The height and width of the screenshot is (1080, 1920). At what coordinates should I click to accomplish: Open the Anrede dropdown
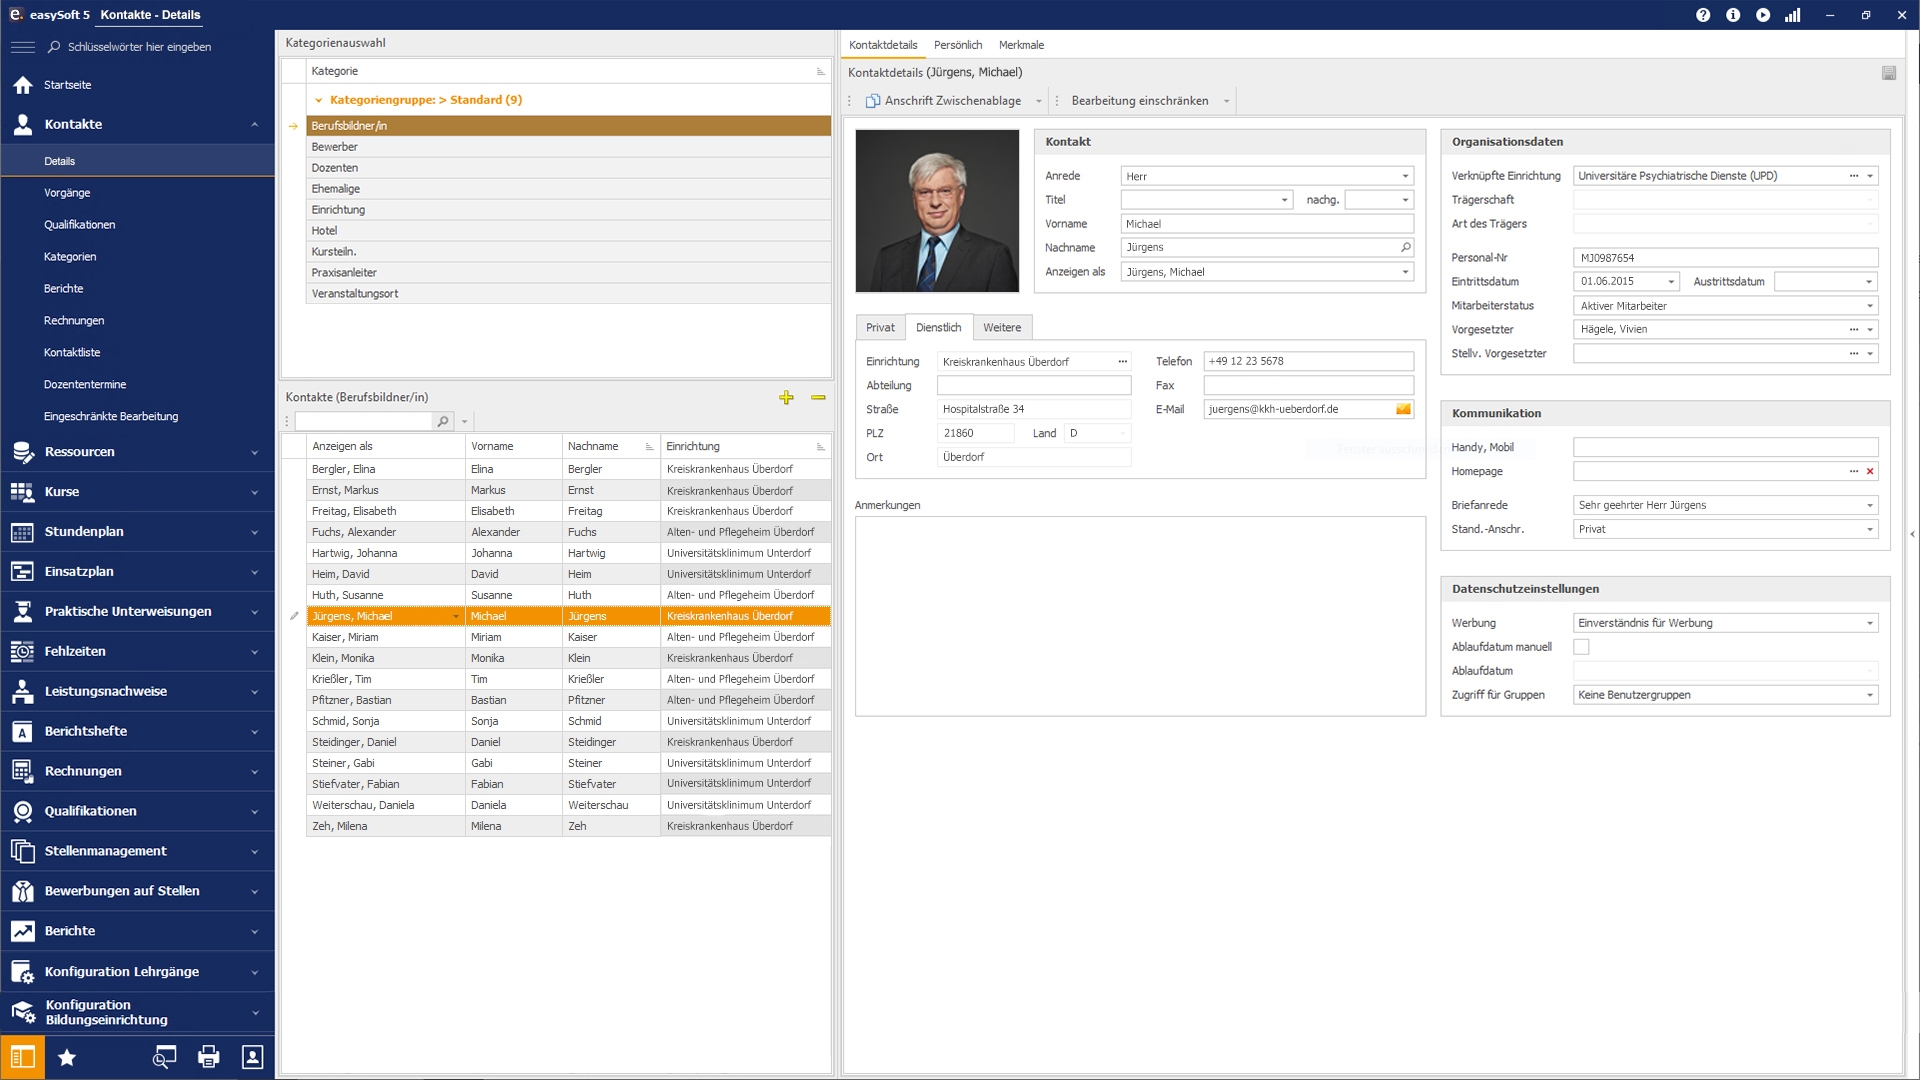pyautogui.click(x=1405, y=176)
